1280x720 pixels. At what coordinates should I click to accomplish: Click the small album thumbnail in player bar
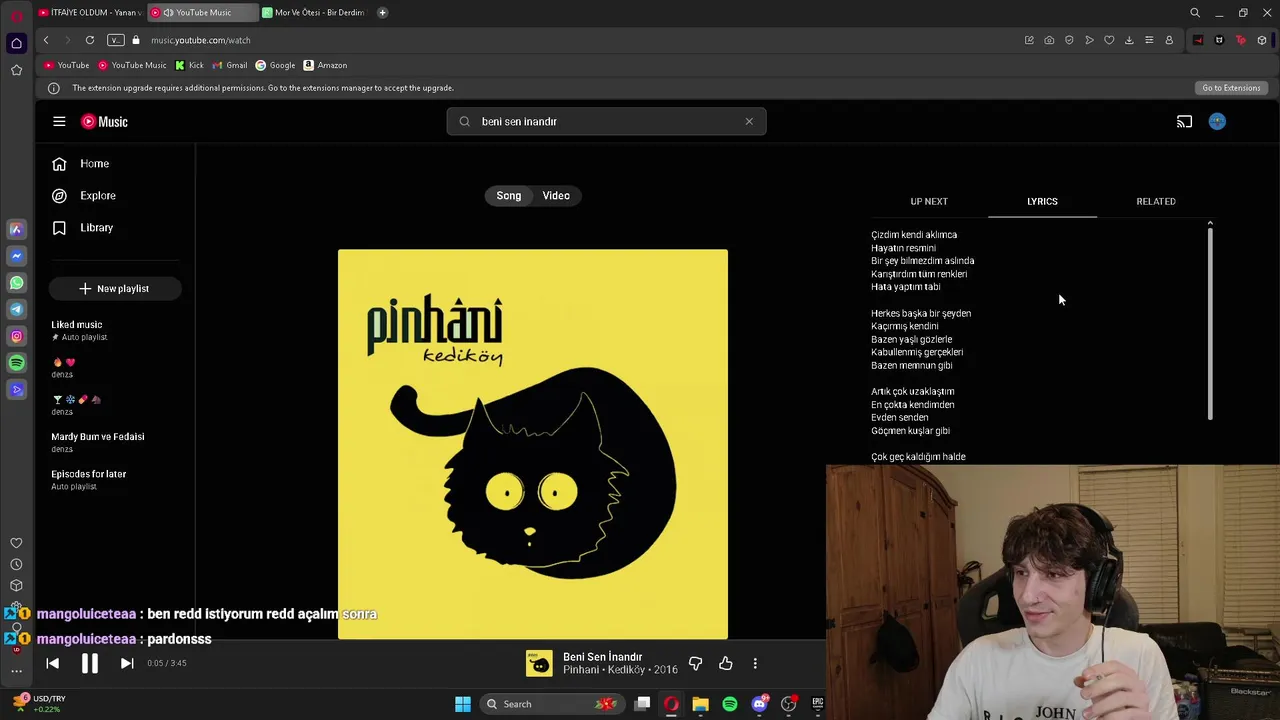[x=539, y=663]
